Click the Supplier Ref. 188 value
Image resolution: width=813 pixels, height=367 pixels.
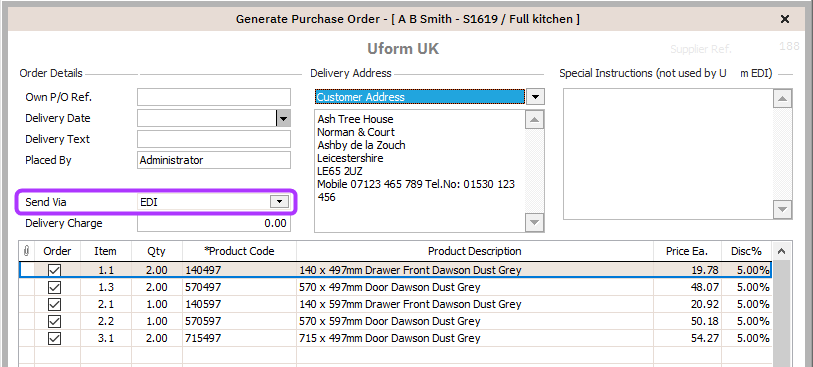coord(789,46)
